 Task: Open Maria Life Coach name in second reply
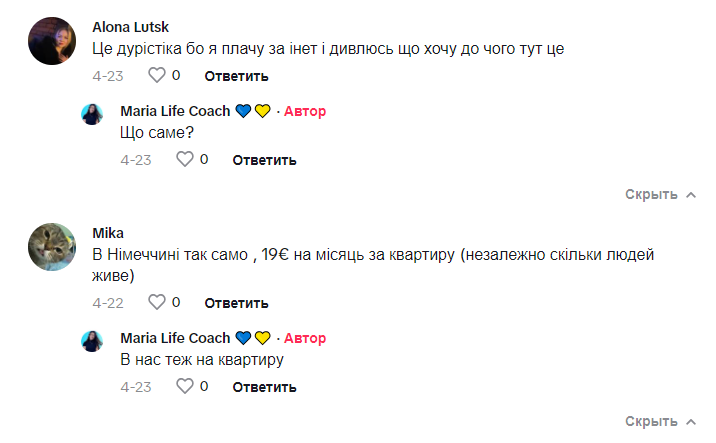(175, 338)
